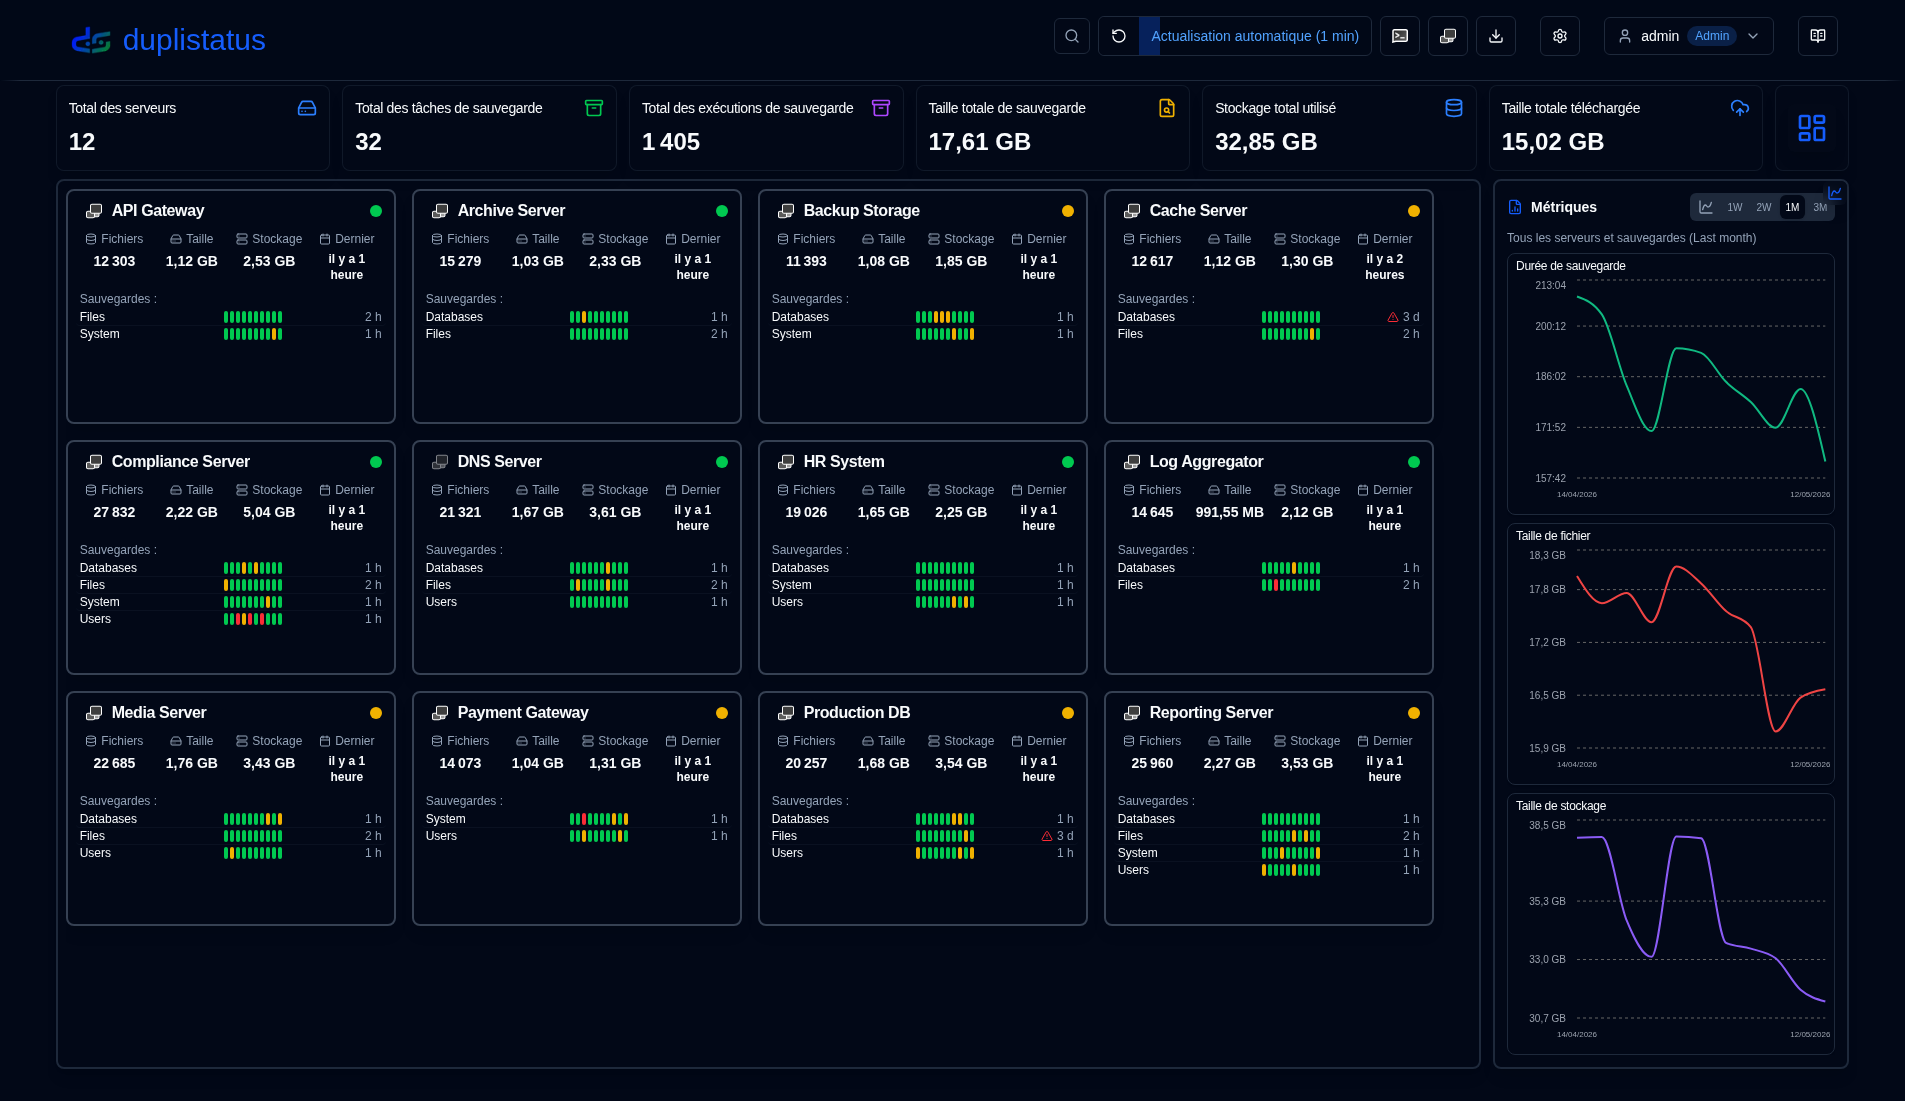Click the Stockage total utilisé database icon

(1454, 108)
